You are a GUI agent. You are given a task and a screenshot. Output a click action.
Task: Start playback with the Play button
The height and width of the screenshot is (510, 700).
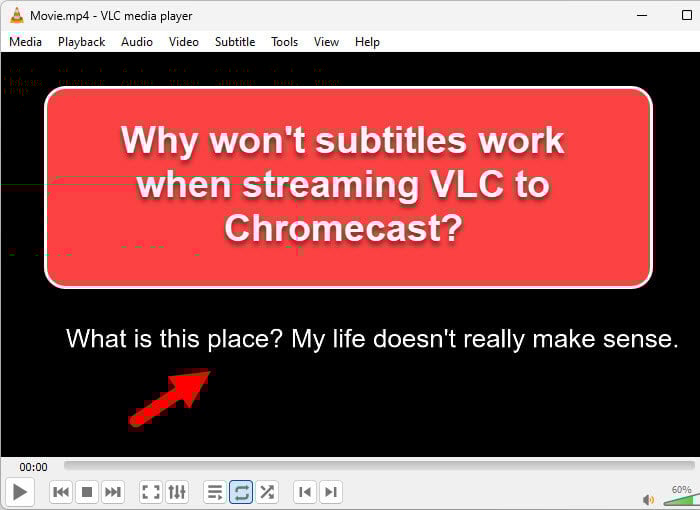point(20,492)
